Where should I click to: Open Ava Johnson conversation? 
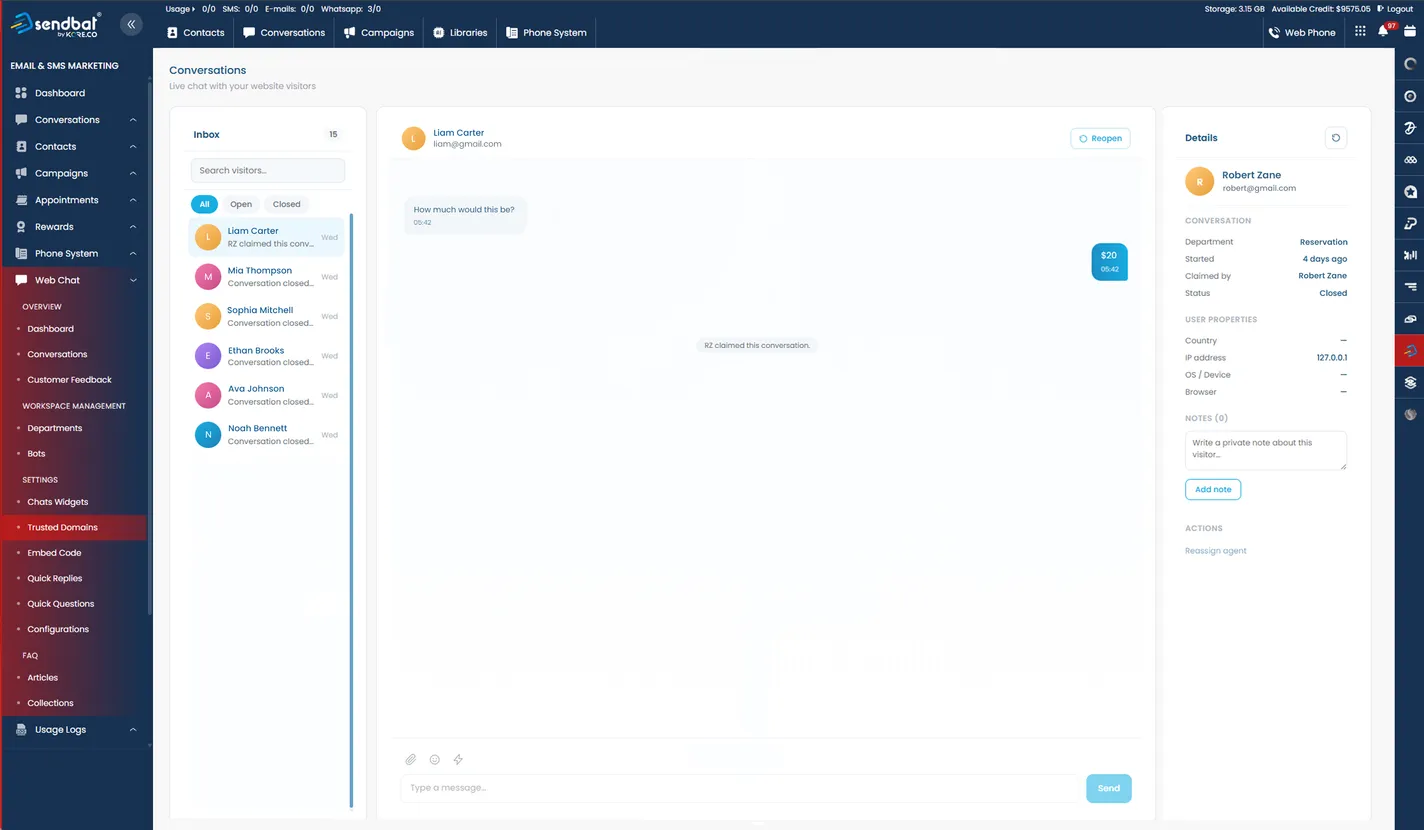[266, 395]
